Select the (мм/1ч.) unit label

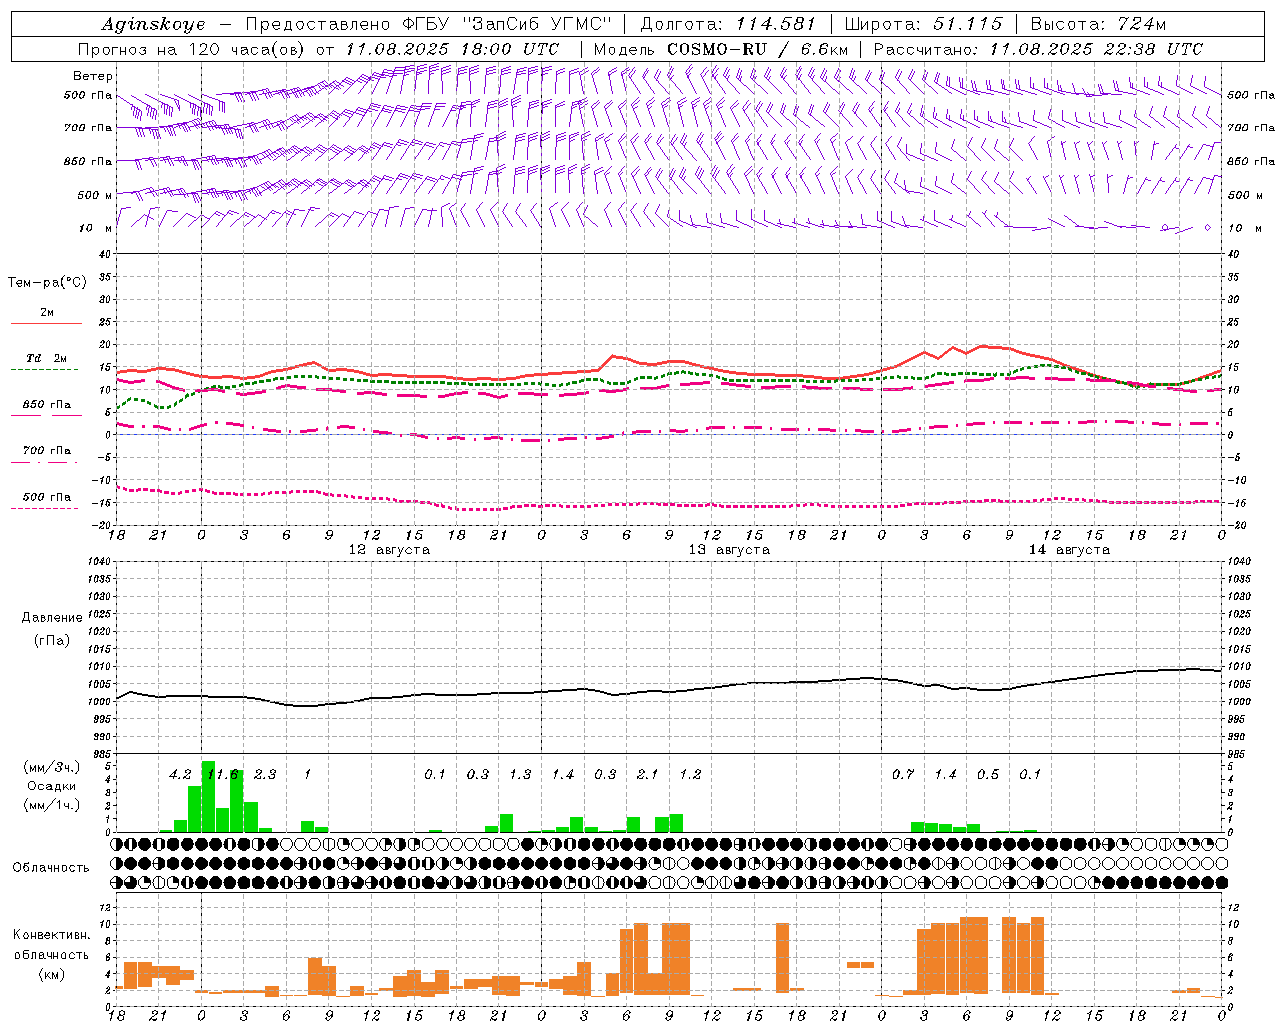pyautogui.click(x=51, y=805)
